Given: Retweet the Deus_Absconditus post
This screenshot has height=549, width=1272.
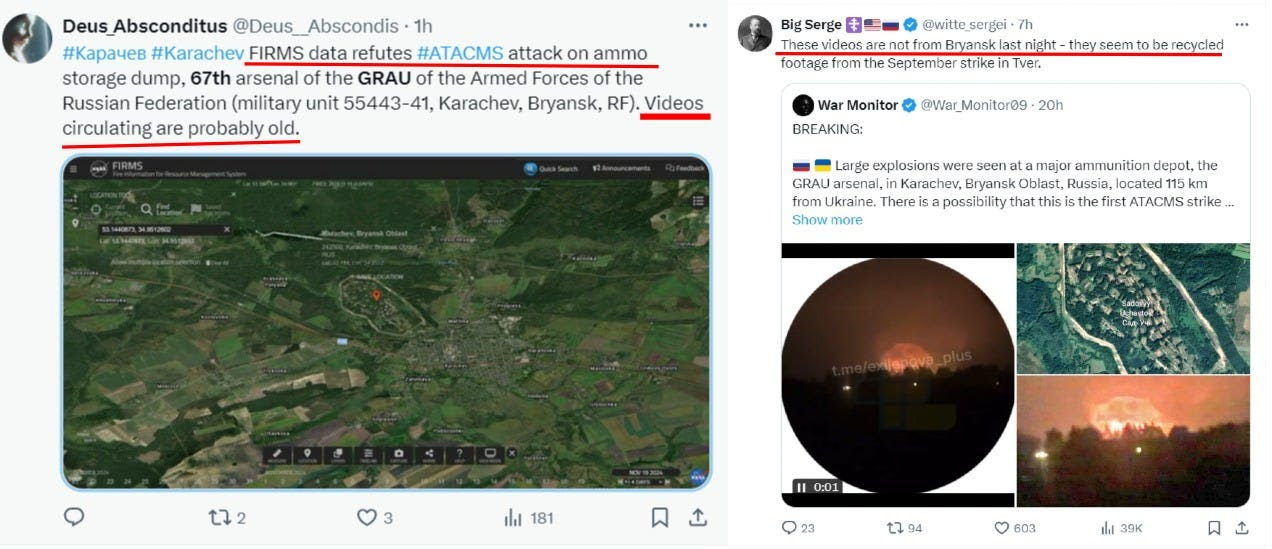Looking at the screenshot, I should click(219, 517).
